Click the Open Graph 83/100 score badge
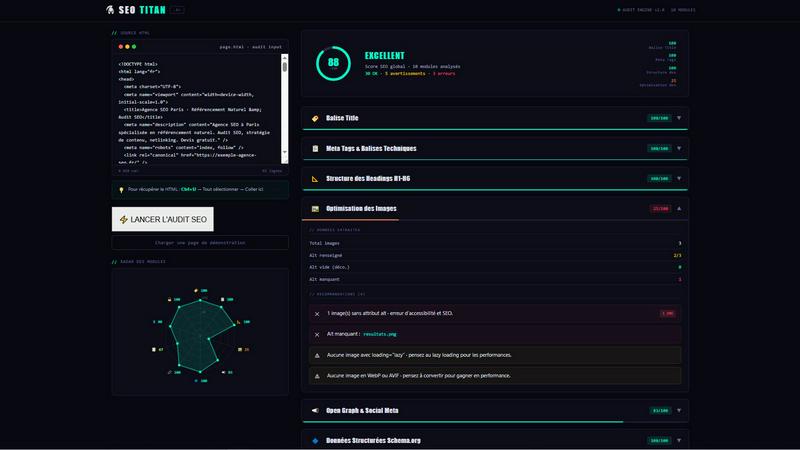The height and width of the screenshot is (450, 800). pos(661,410)
